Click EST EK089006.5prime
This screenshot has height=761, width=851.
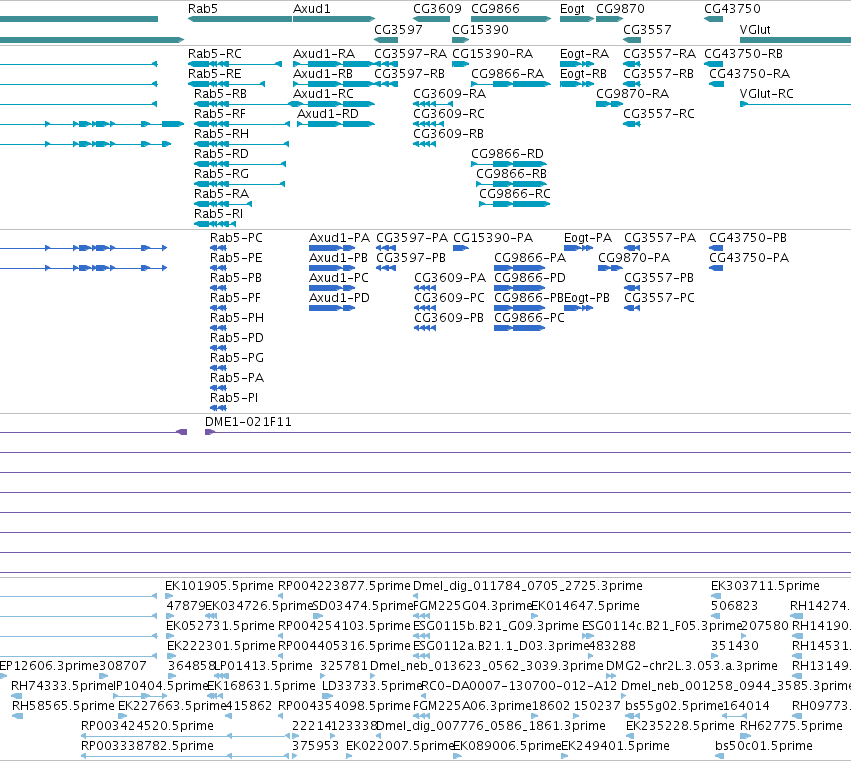click(x=507, y=746)
